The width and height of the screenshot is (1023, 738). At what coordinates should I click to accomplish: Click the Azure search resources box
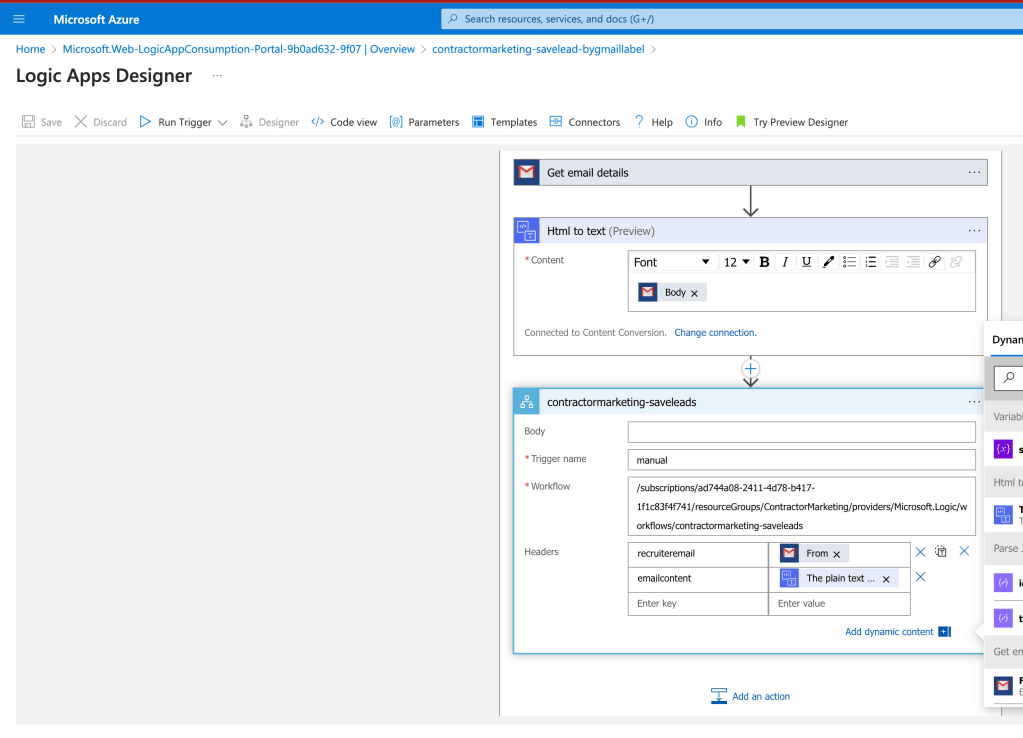pos(732,19)
